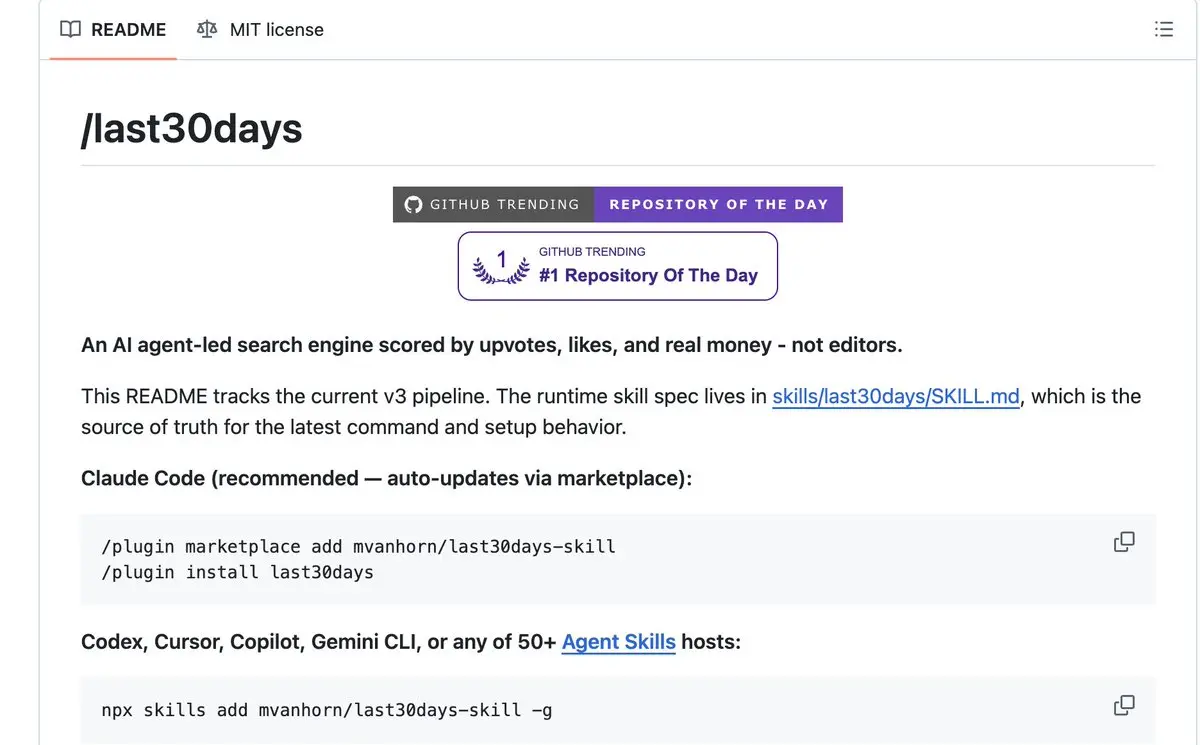Switch to the MIT license tab
This screenshot has width=1200, height=745.
[x=260, y=30]
